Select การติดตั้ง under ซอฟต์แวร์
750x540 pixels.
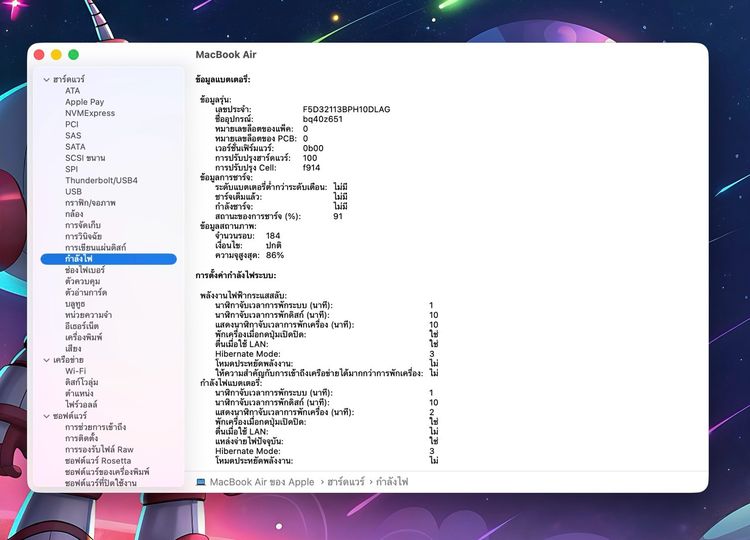tap(82, 438)
